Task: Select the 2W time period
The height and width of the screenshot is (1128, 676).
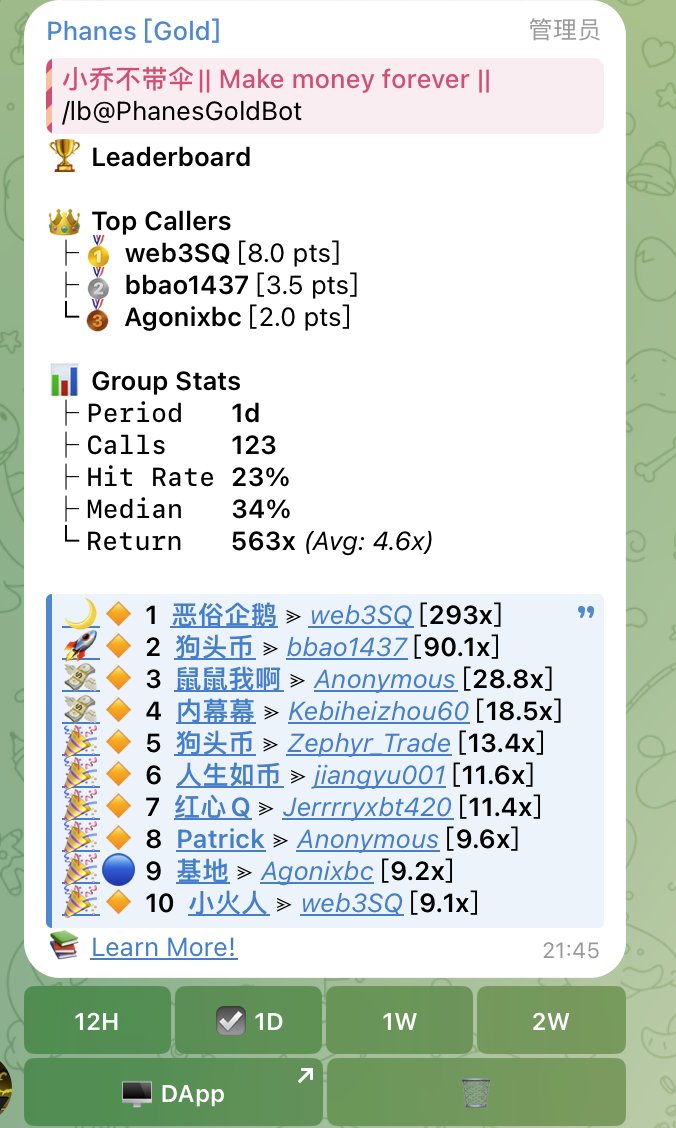Action: pos(551,1021)
